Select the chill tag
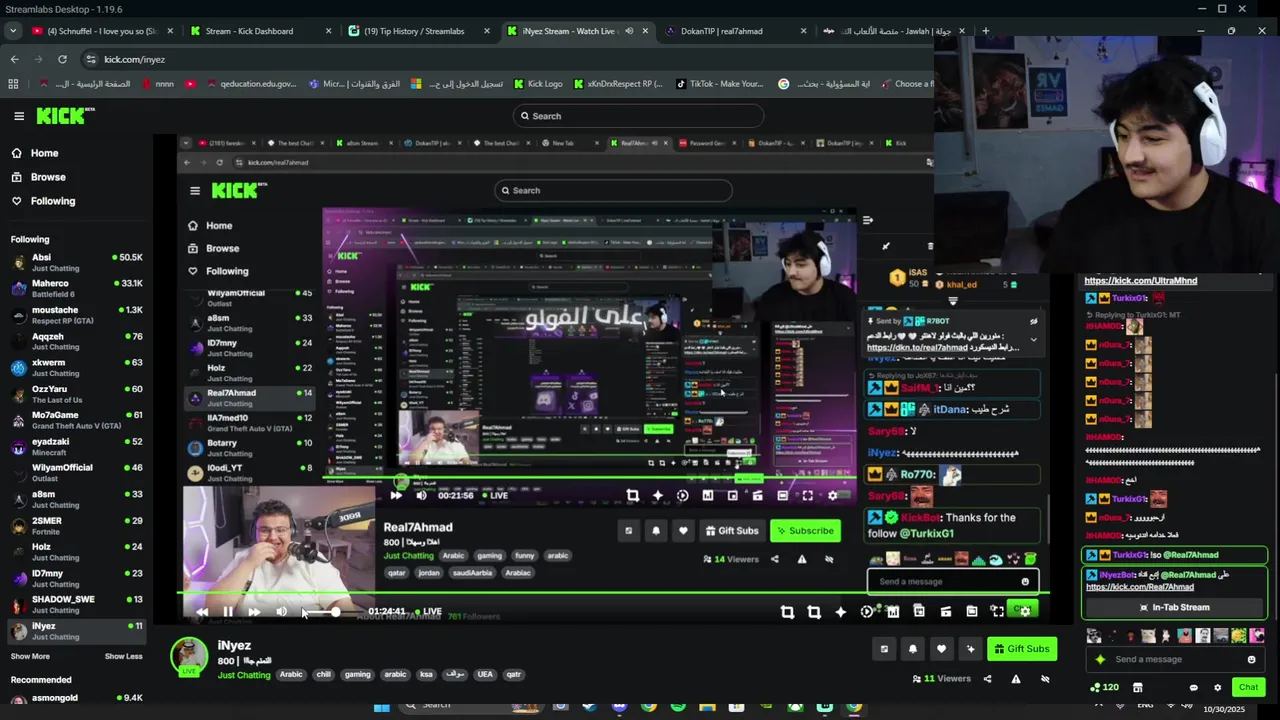 point(323,675)
